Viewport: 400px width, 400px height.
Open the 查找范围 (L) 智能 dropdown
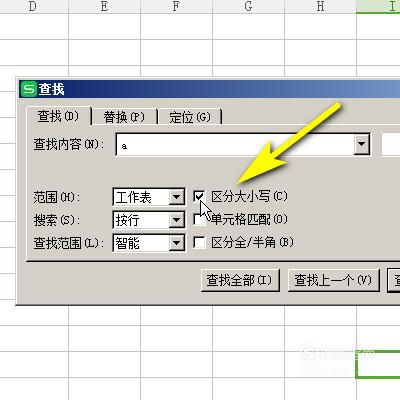(149, 243)
